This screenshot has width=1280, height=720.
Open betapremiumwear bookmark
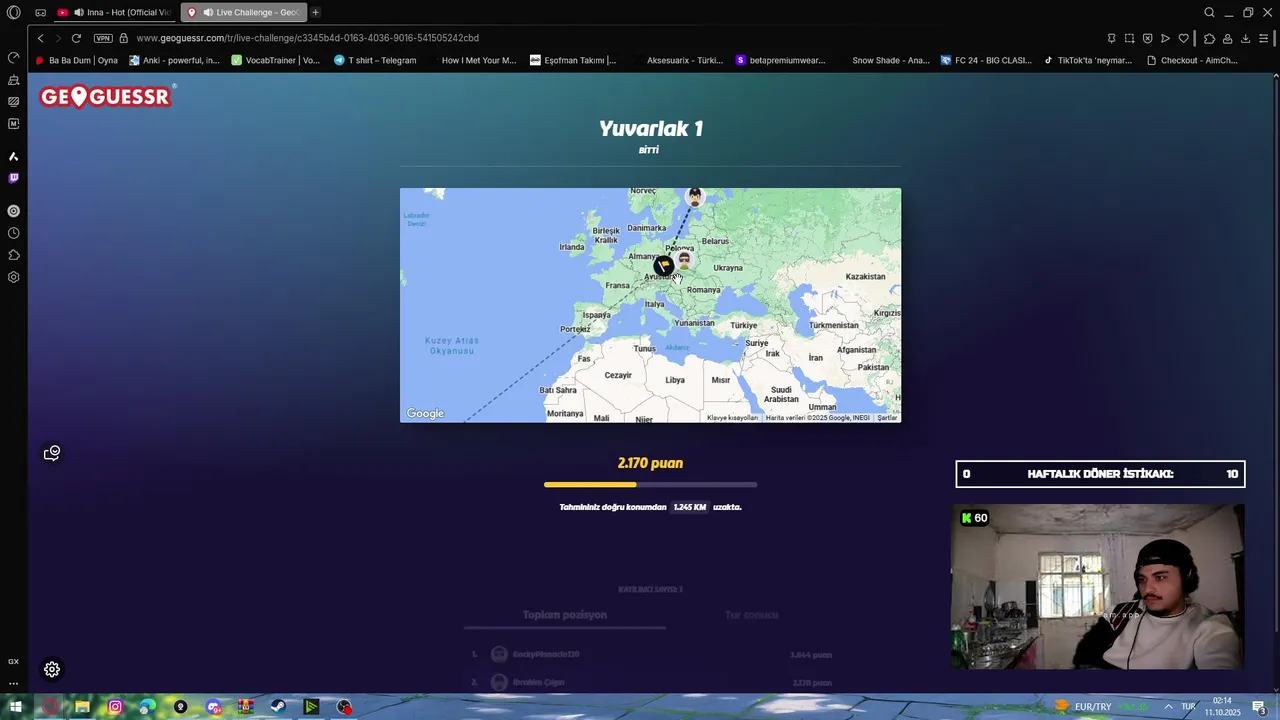[x=780, y=60]
